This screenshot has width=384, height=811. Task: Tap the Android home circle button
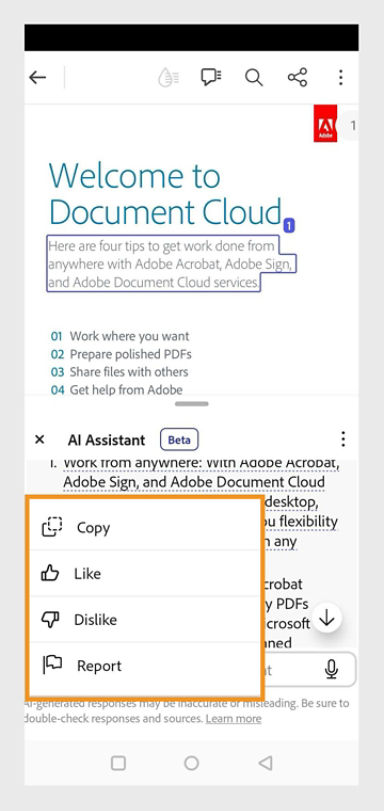(x=191, y=763)
